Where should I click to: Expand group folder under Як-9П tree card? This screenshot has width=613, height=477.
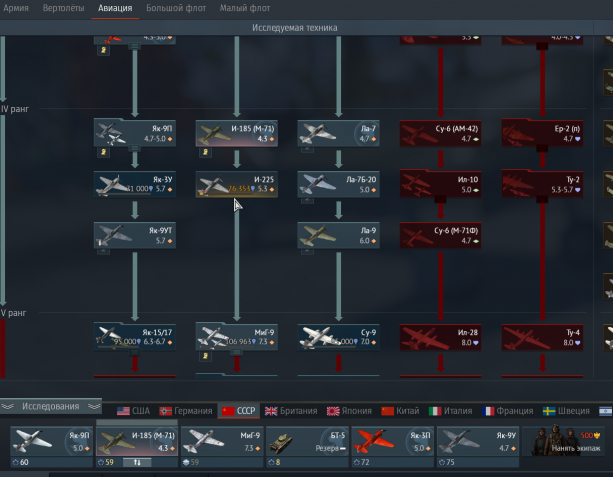point(104,152)
